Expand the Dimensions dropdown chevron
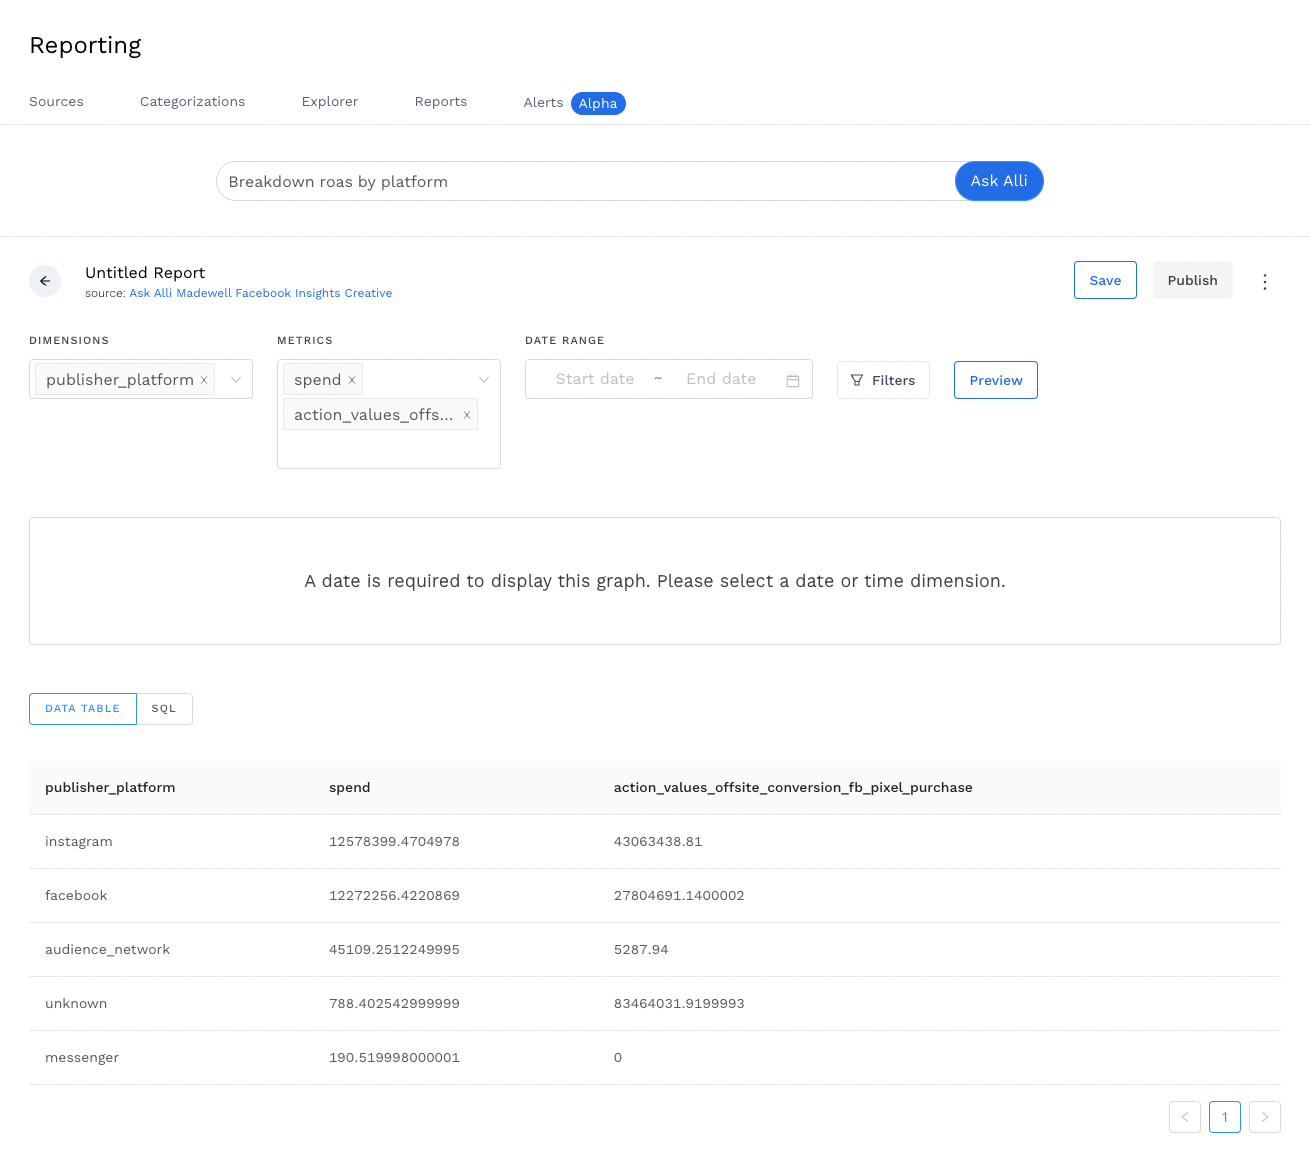1310x1152 pixels. [x=236, y=380]
